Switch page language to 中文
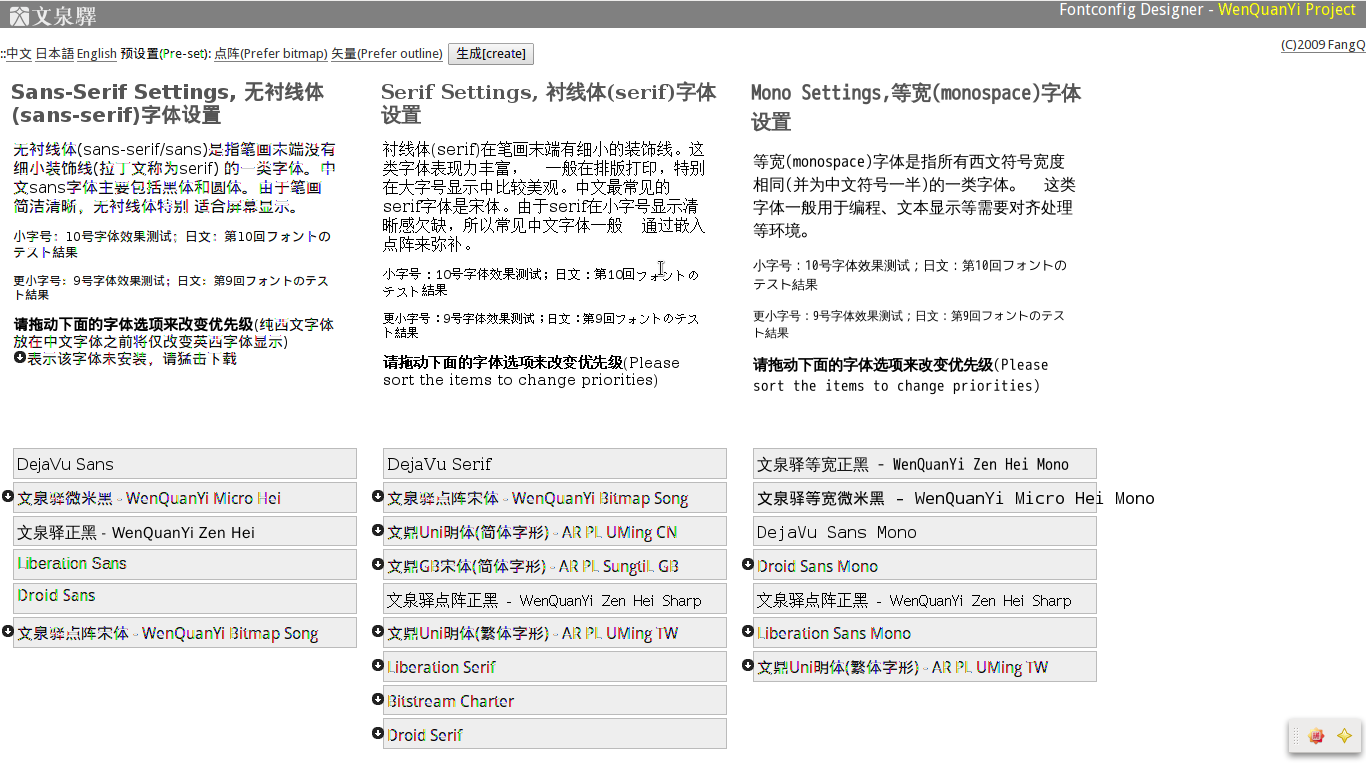Viewport: 1366px width, 768px height. (x=19, y=54)
